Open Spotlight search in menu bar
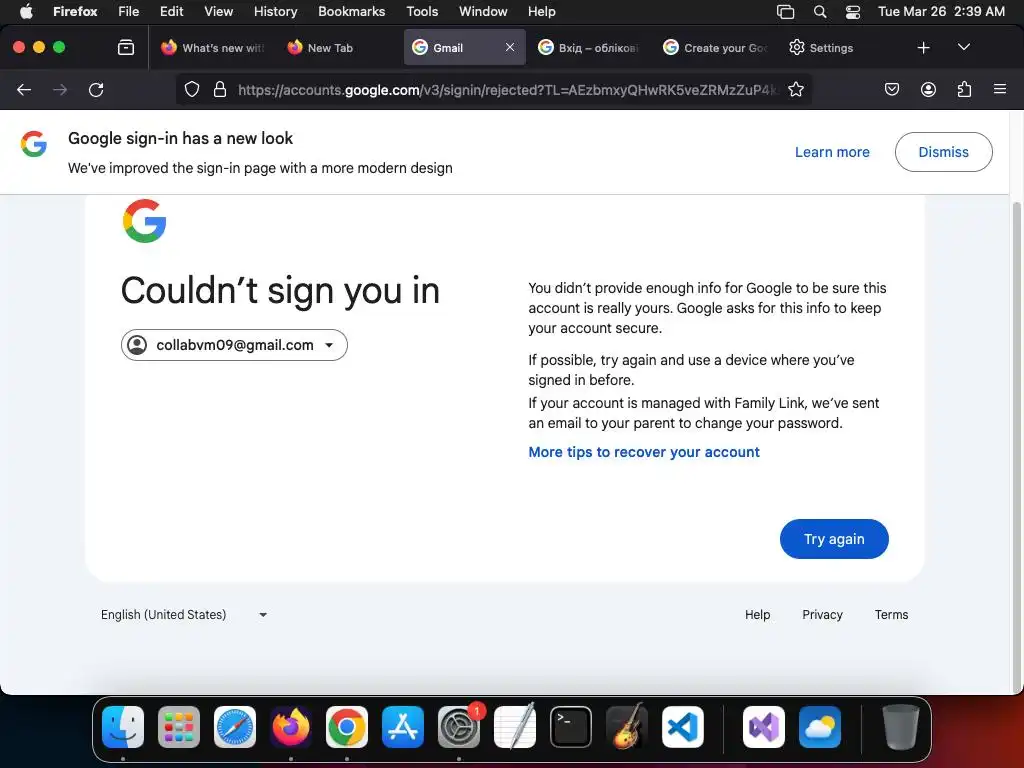This screenshot has height=768, width=1024. click(x=820, y=12)
